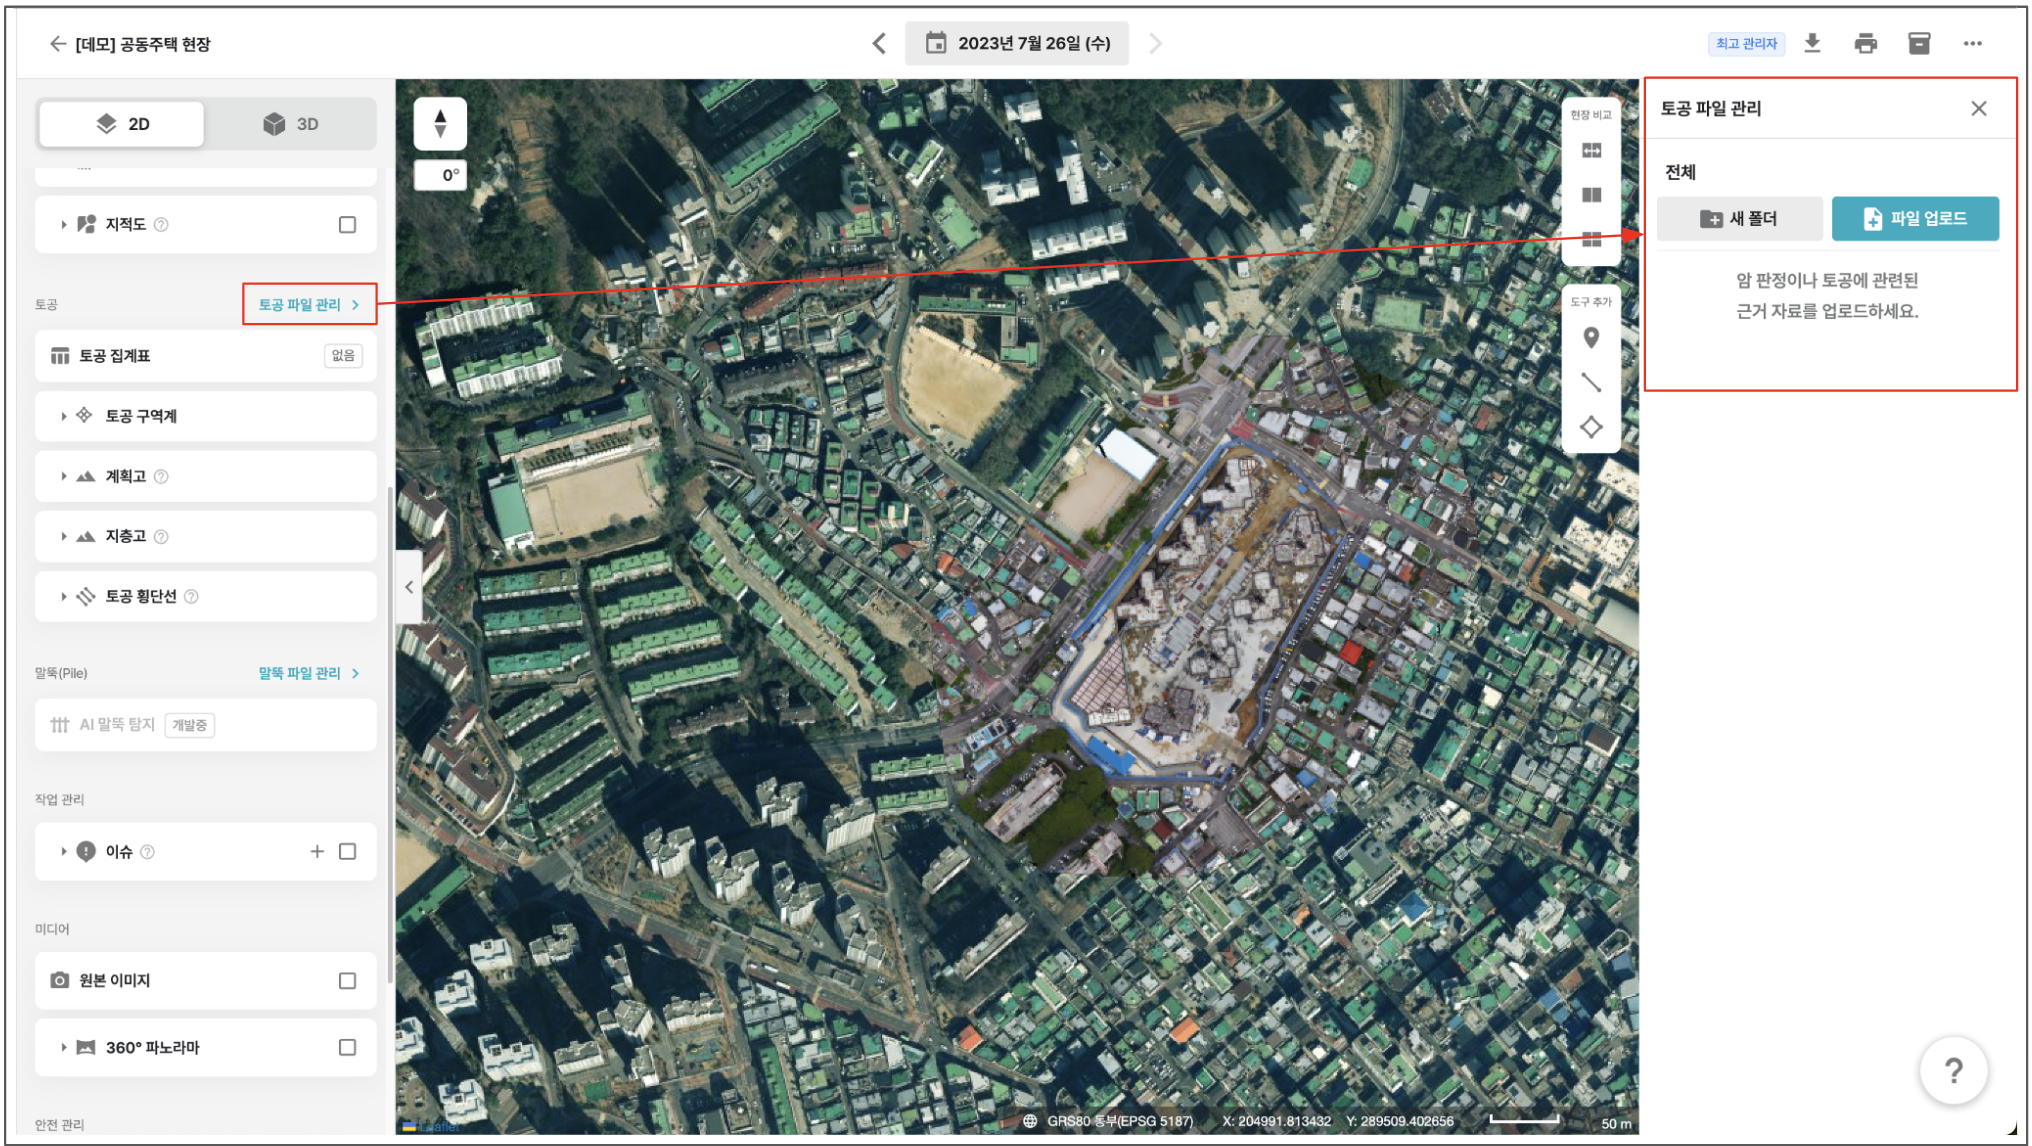Screen dimensions: 2032x1146
Task: Enable the 지적도 layer checkbox
Action: pyautogui.click(x=347, y=225)
